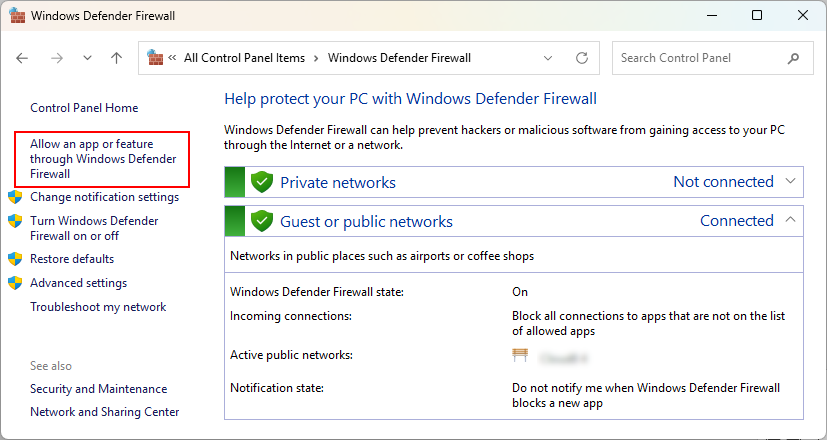827x440 pixels.
Task: Click the Not connected status text
Action: (x=723, y=181)
